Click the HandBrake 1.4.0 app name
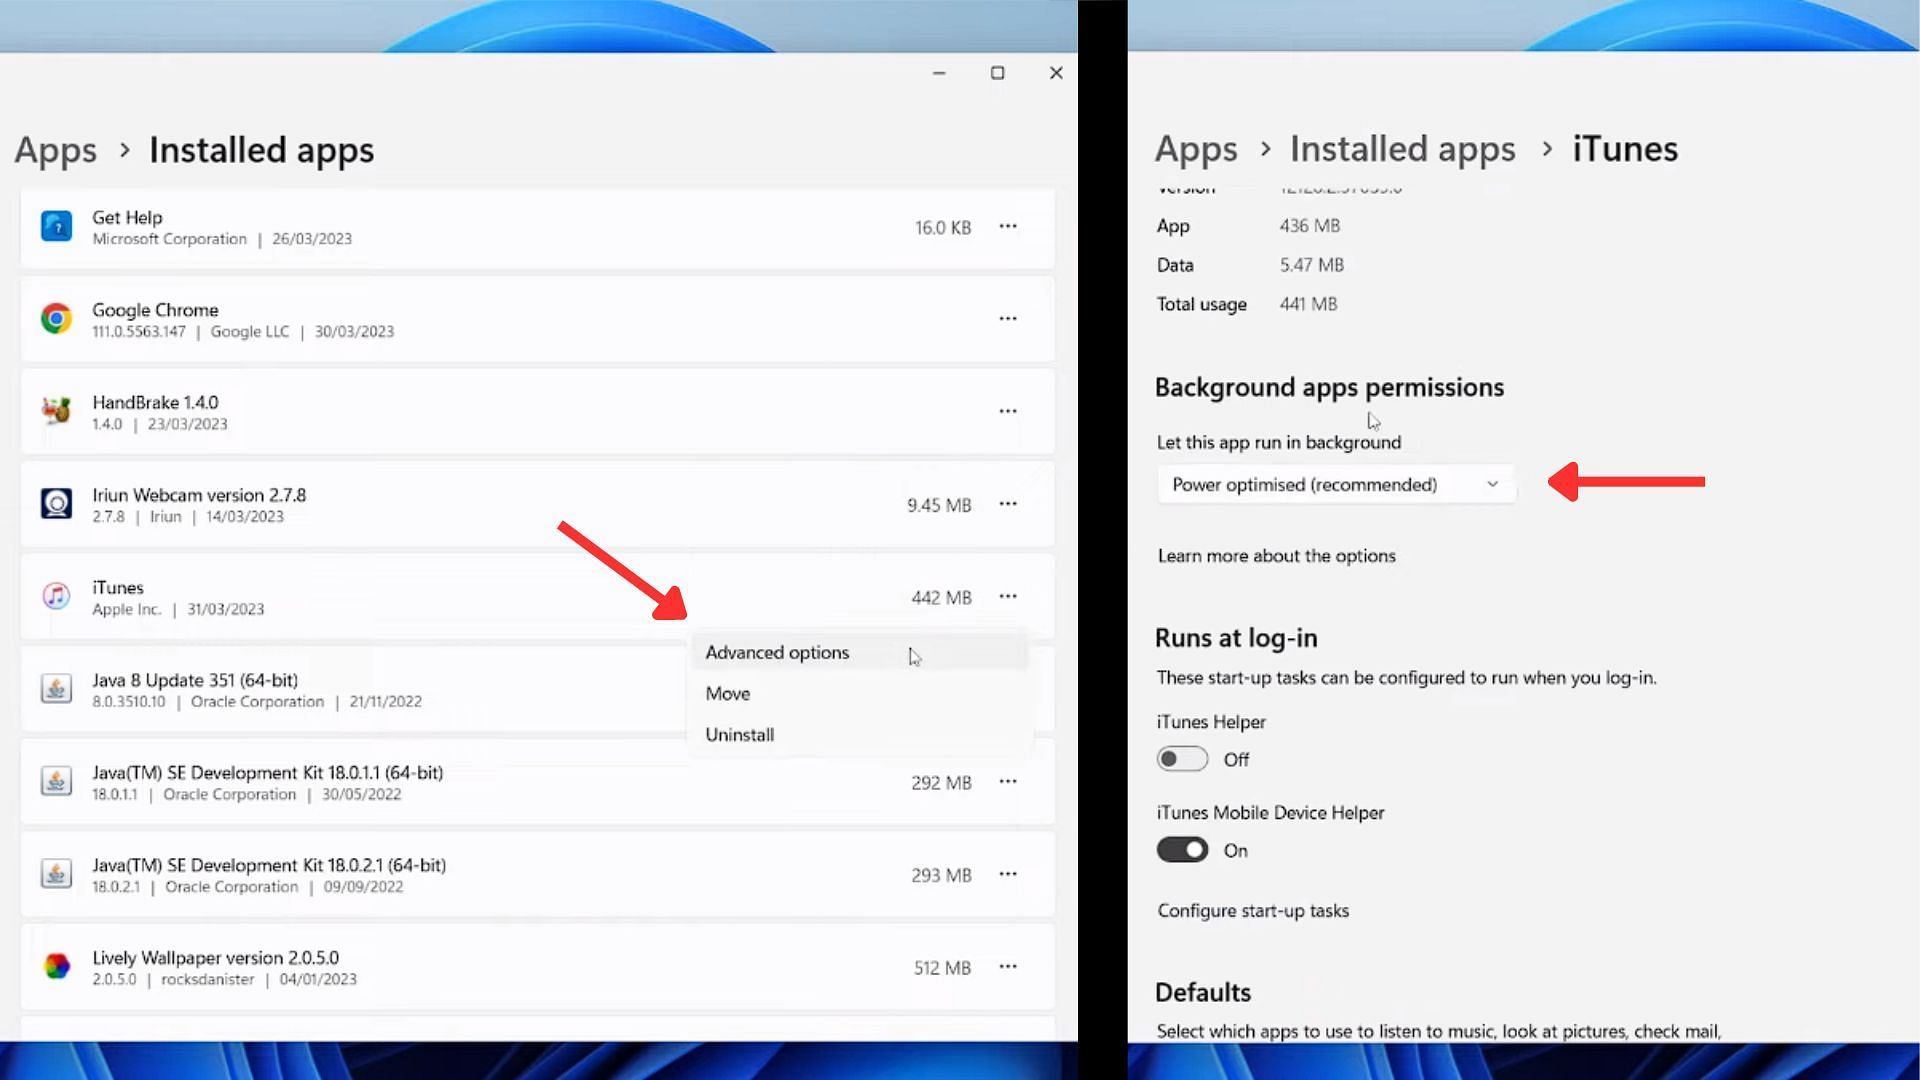Image resolution: width=1920 pixels, height=1080 pixels. pos(155,402)
